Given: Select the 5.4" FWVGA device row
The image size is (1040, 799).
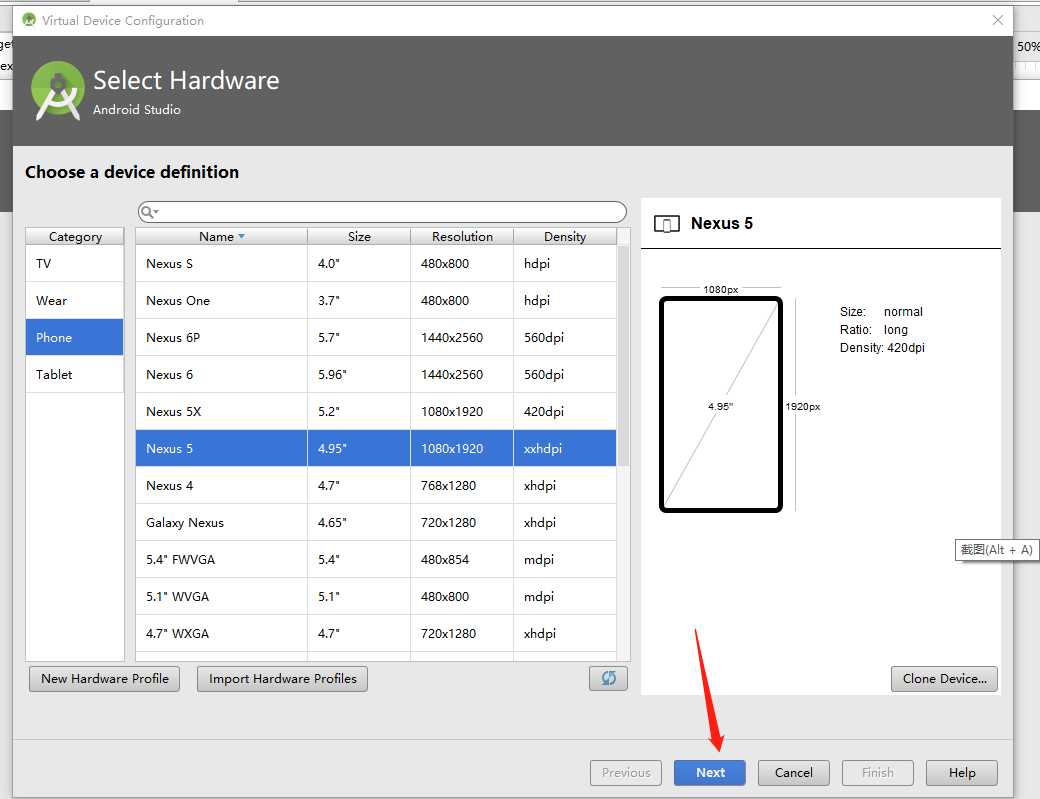Looking at the screenshot, I should pos(376,560).
